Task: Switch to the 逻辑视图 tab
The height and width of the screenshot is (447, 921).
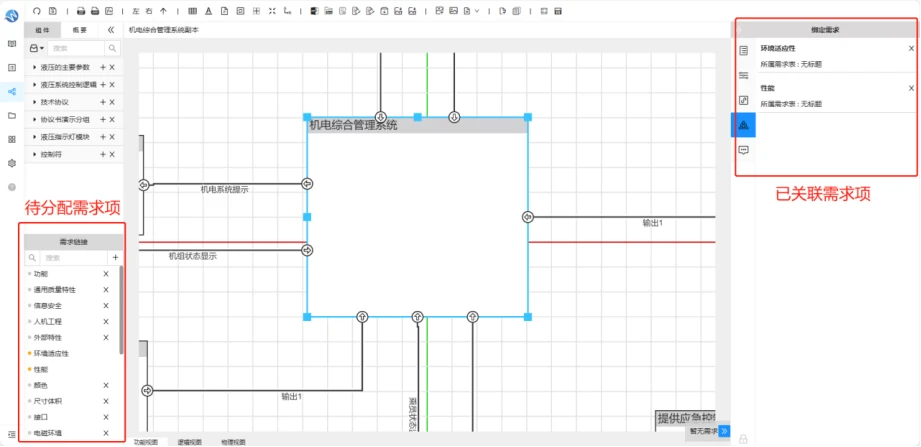Action: click(x=189, y=442)
